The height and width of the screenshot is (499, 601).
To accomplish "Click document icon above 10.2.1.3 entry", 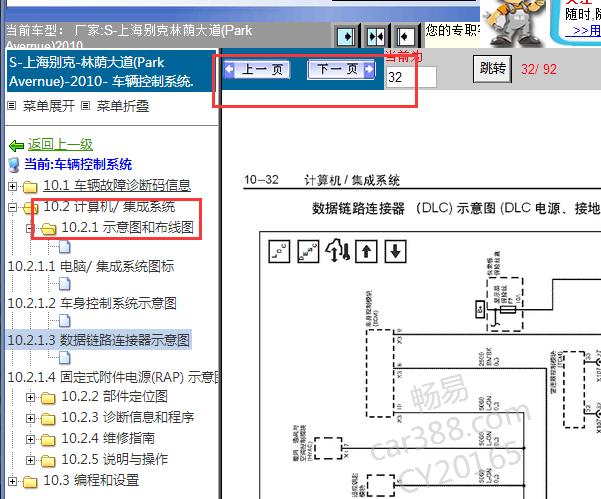I will (x=64, y=321).
